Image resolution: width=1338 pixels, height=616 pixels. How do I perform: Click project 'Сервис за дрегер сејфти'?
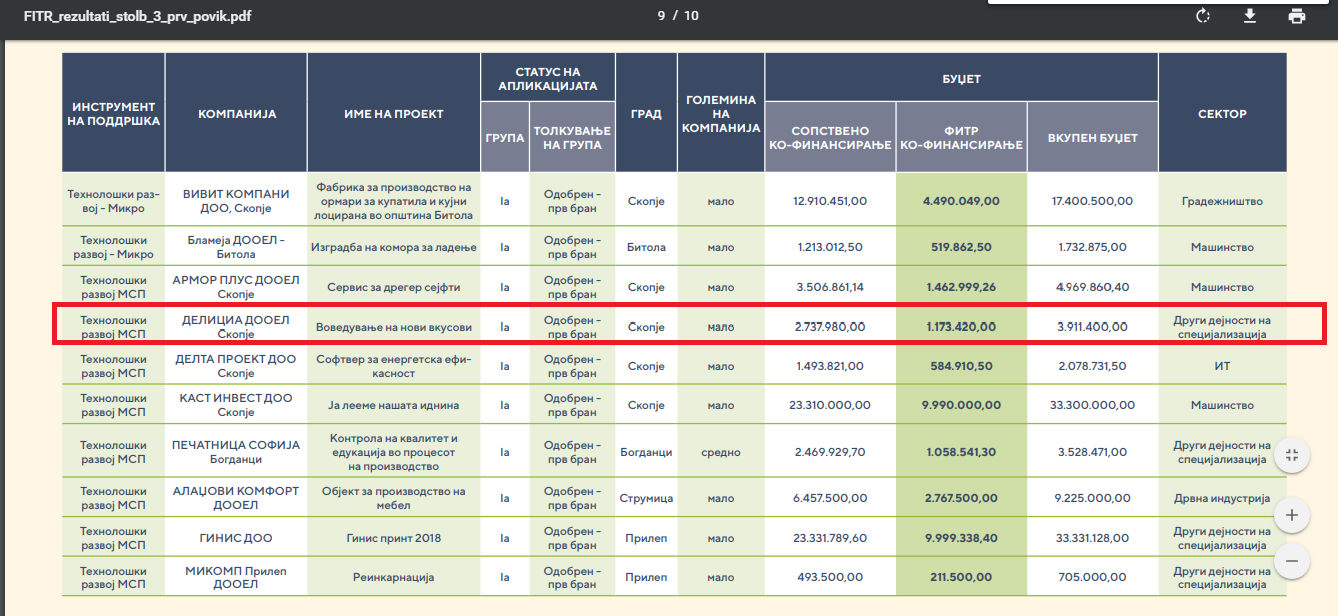coord(394,287)
